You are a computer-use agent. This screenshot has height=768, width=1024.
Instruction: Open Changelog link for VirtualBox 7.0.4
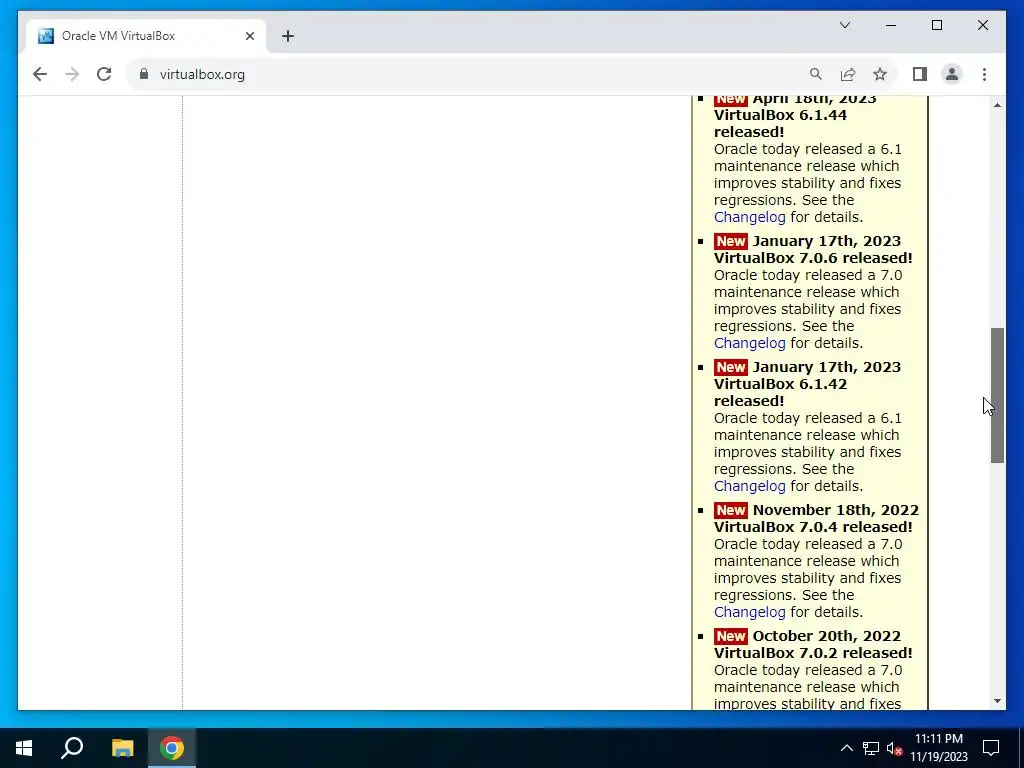pos(749,612)
